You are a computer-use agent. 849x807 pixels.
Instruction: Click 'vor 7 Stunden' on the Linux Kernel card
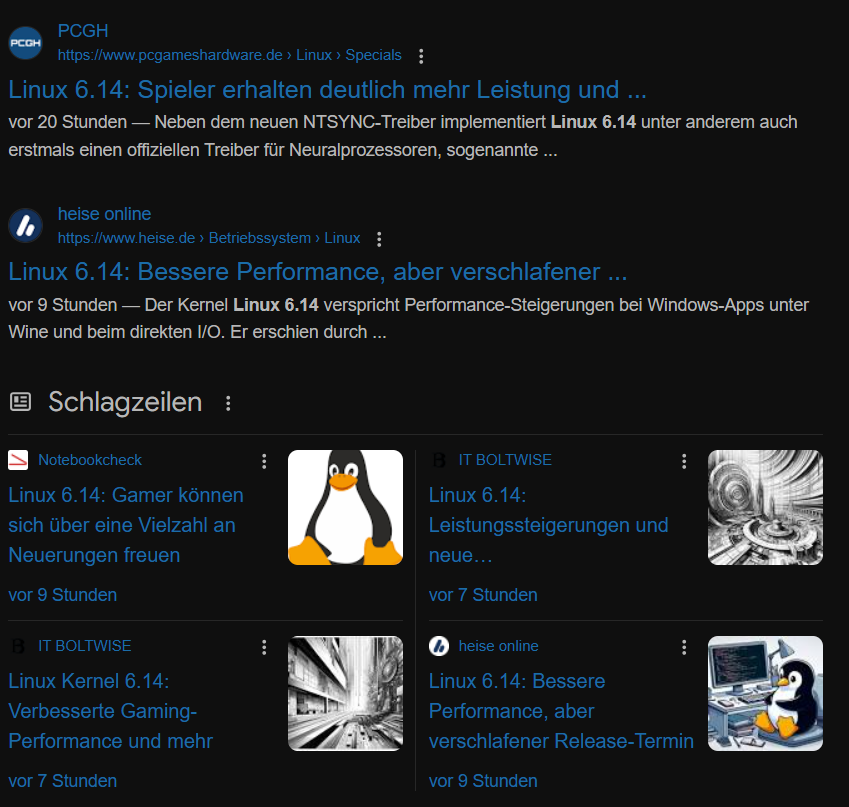63,780
